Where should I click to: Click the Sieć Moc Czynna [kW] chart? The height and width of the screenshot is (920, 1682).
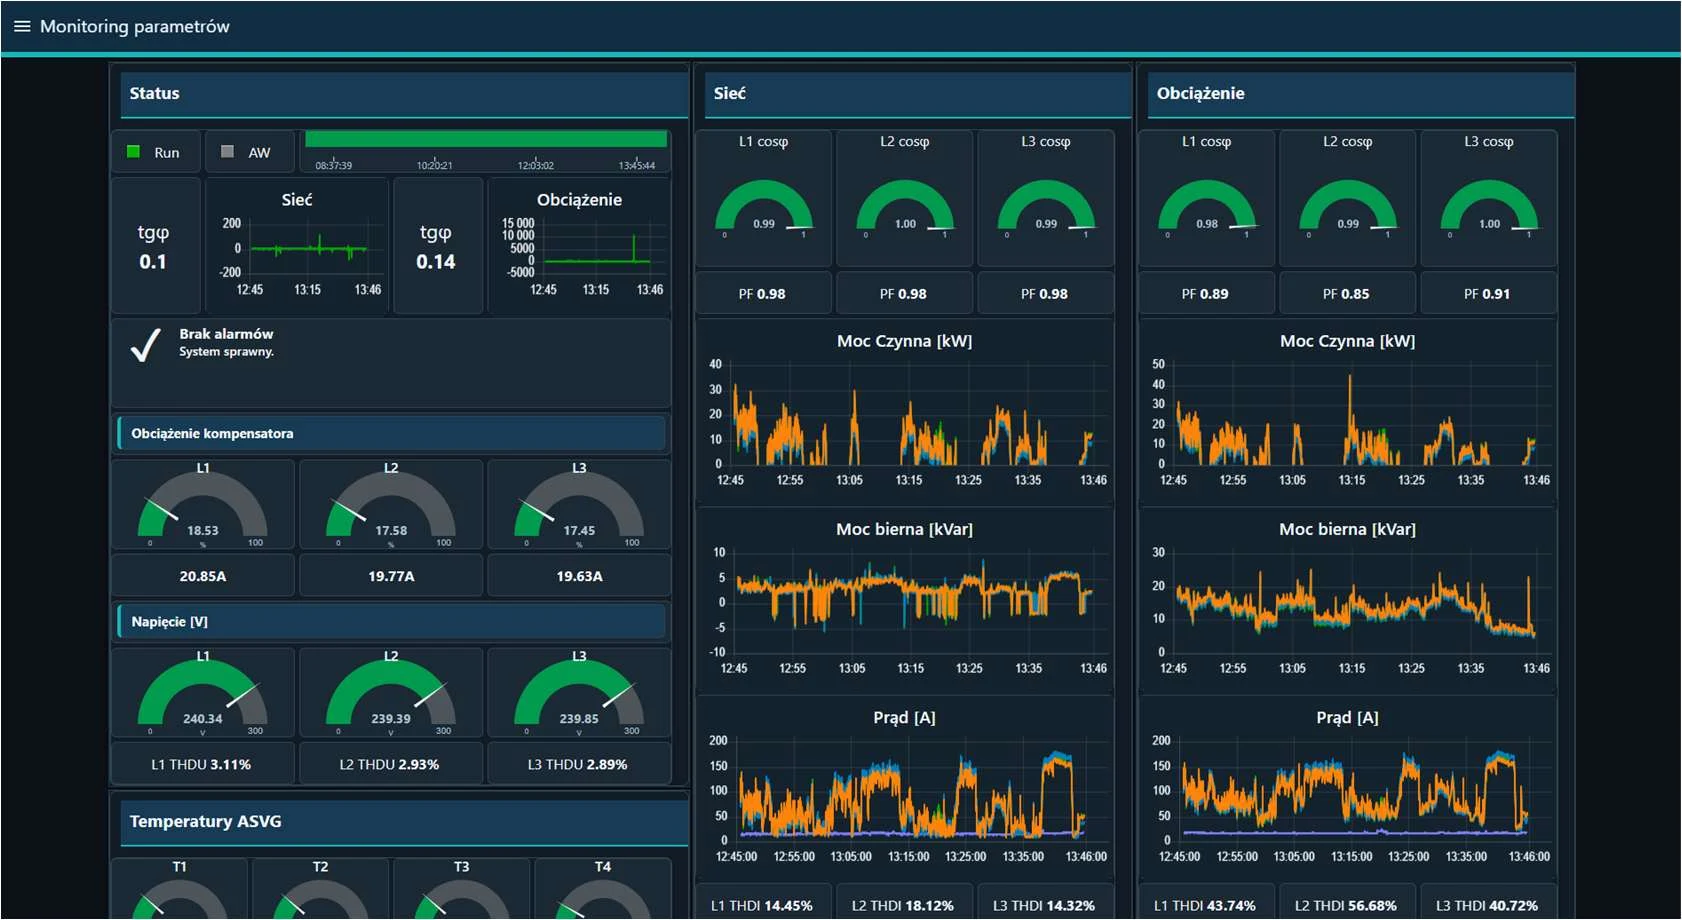click(x=905, y=412)
